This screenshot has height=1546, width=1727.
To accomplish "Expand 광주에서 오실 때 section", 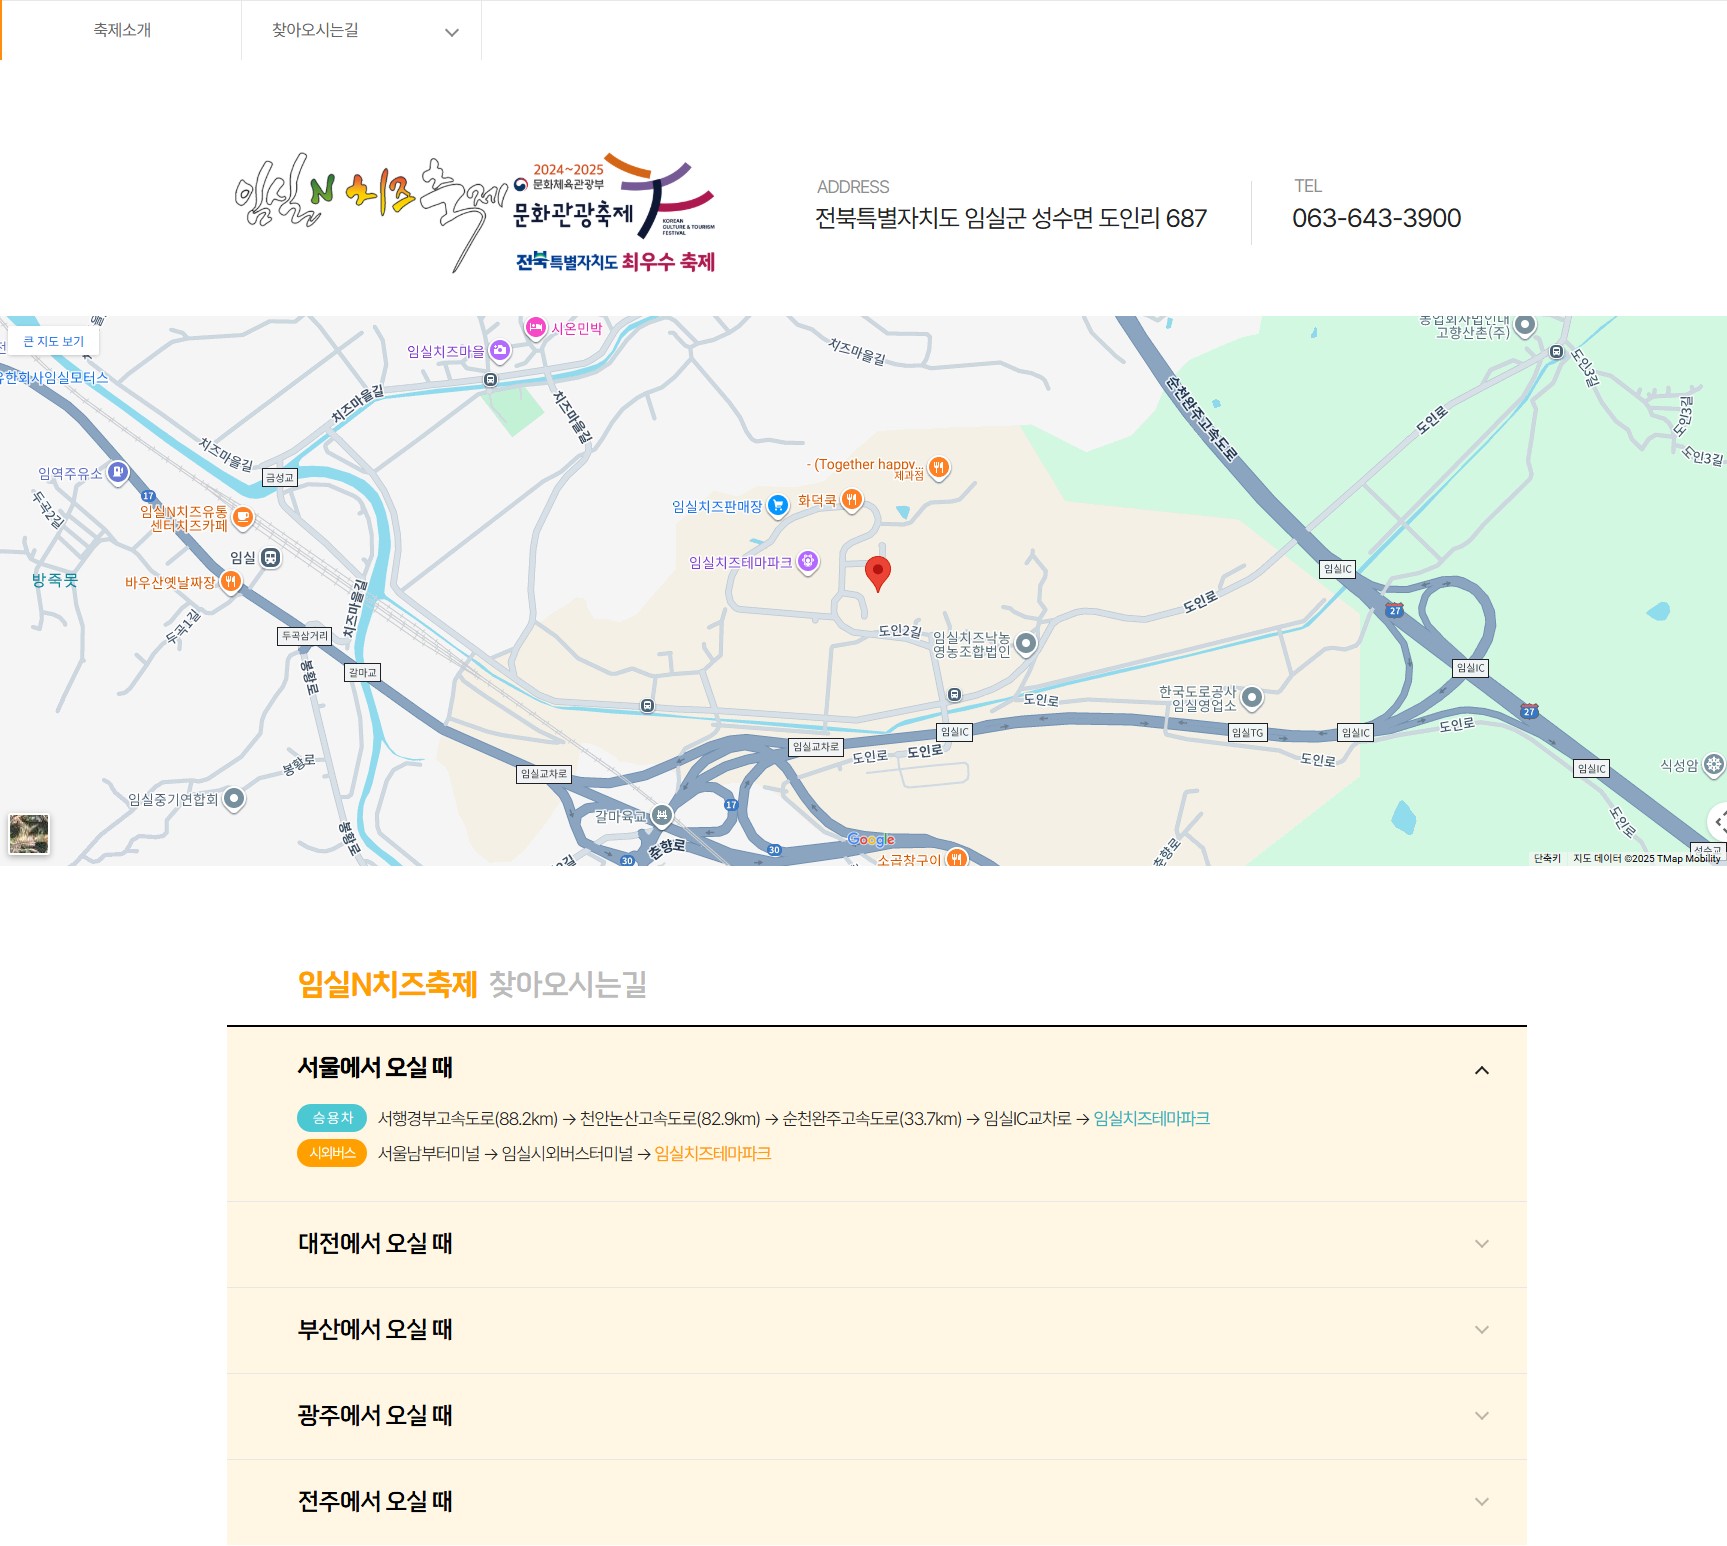I will click(x=877, y=1416).
